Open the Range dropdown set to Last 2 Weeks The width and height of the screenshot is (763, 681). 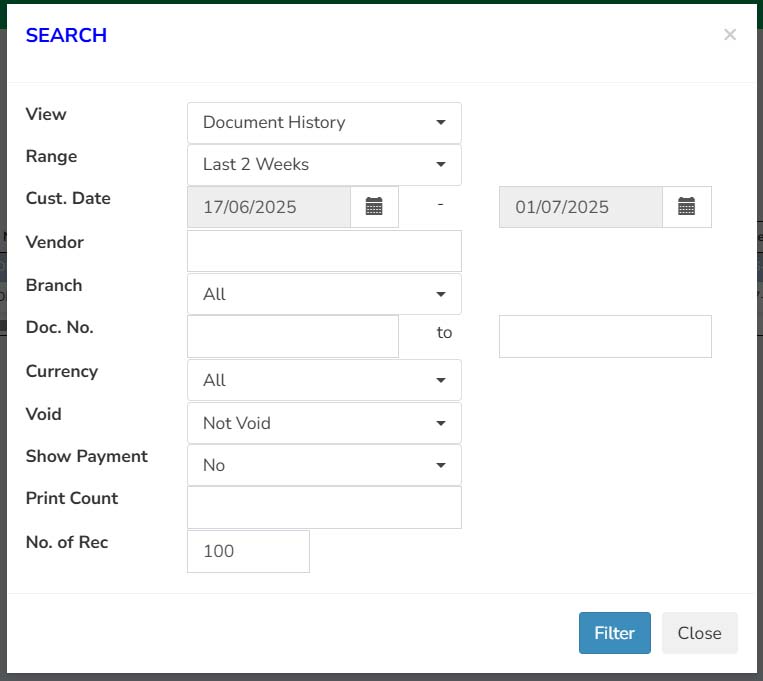[324, 165]
